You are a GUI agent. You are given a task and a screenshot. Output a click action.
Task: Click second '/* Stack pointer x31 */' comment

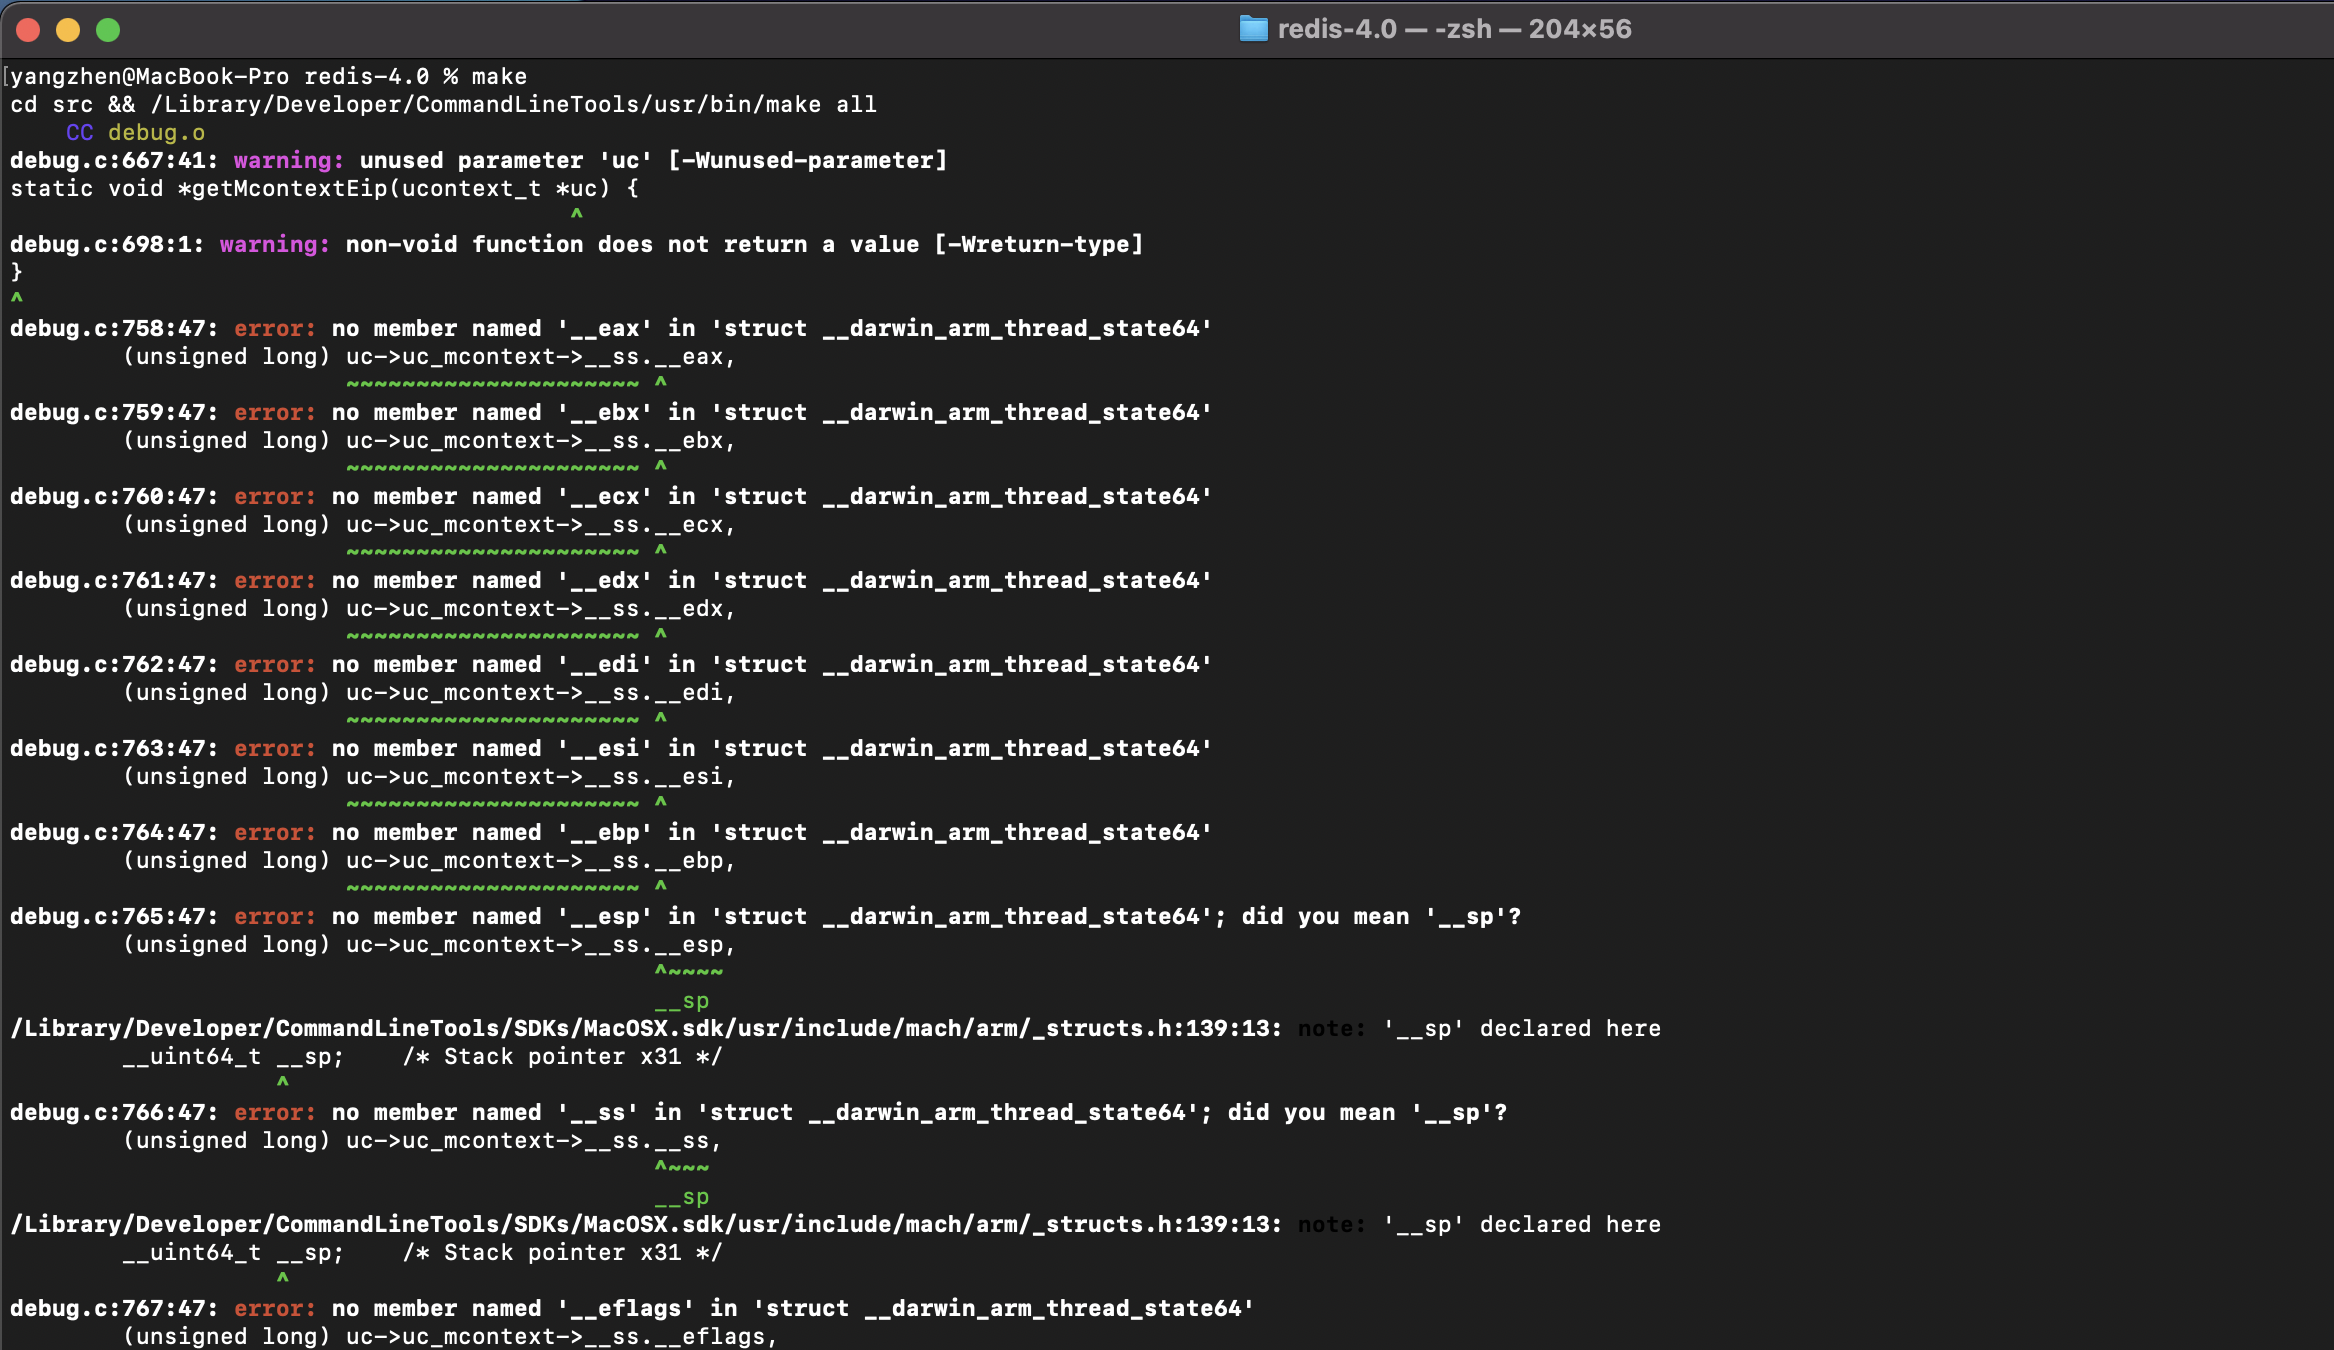(x=562, y=1253)
